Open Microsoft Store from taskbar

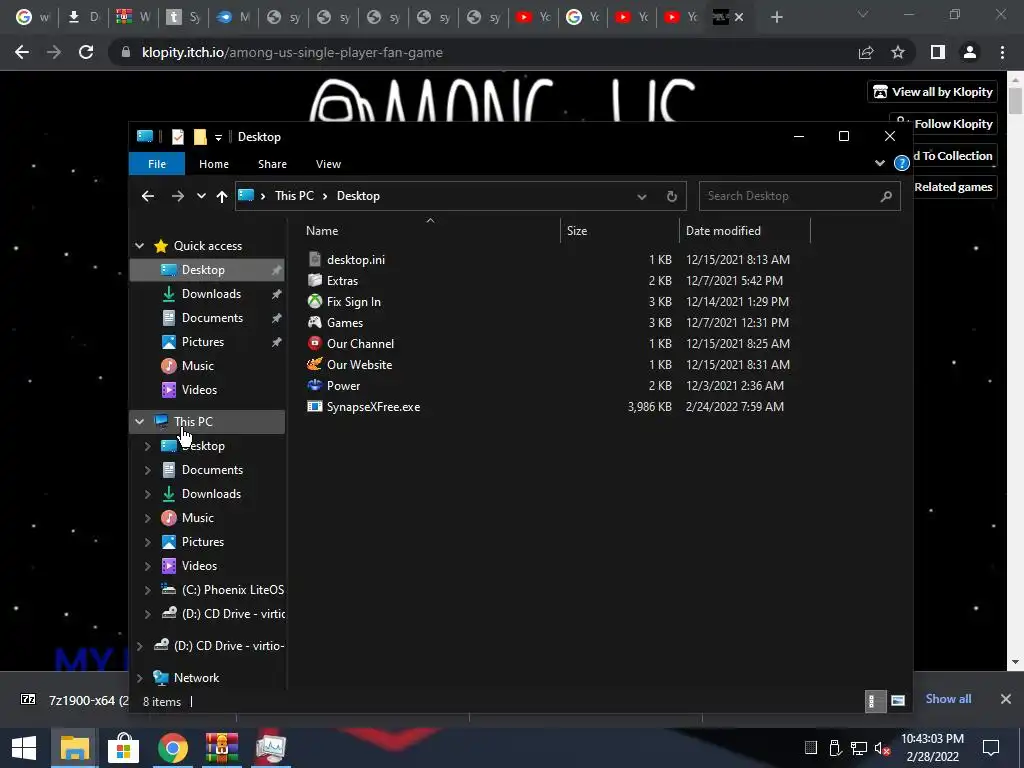pyautogui.click(x=123, y=748)
